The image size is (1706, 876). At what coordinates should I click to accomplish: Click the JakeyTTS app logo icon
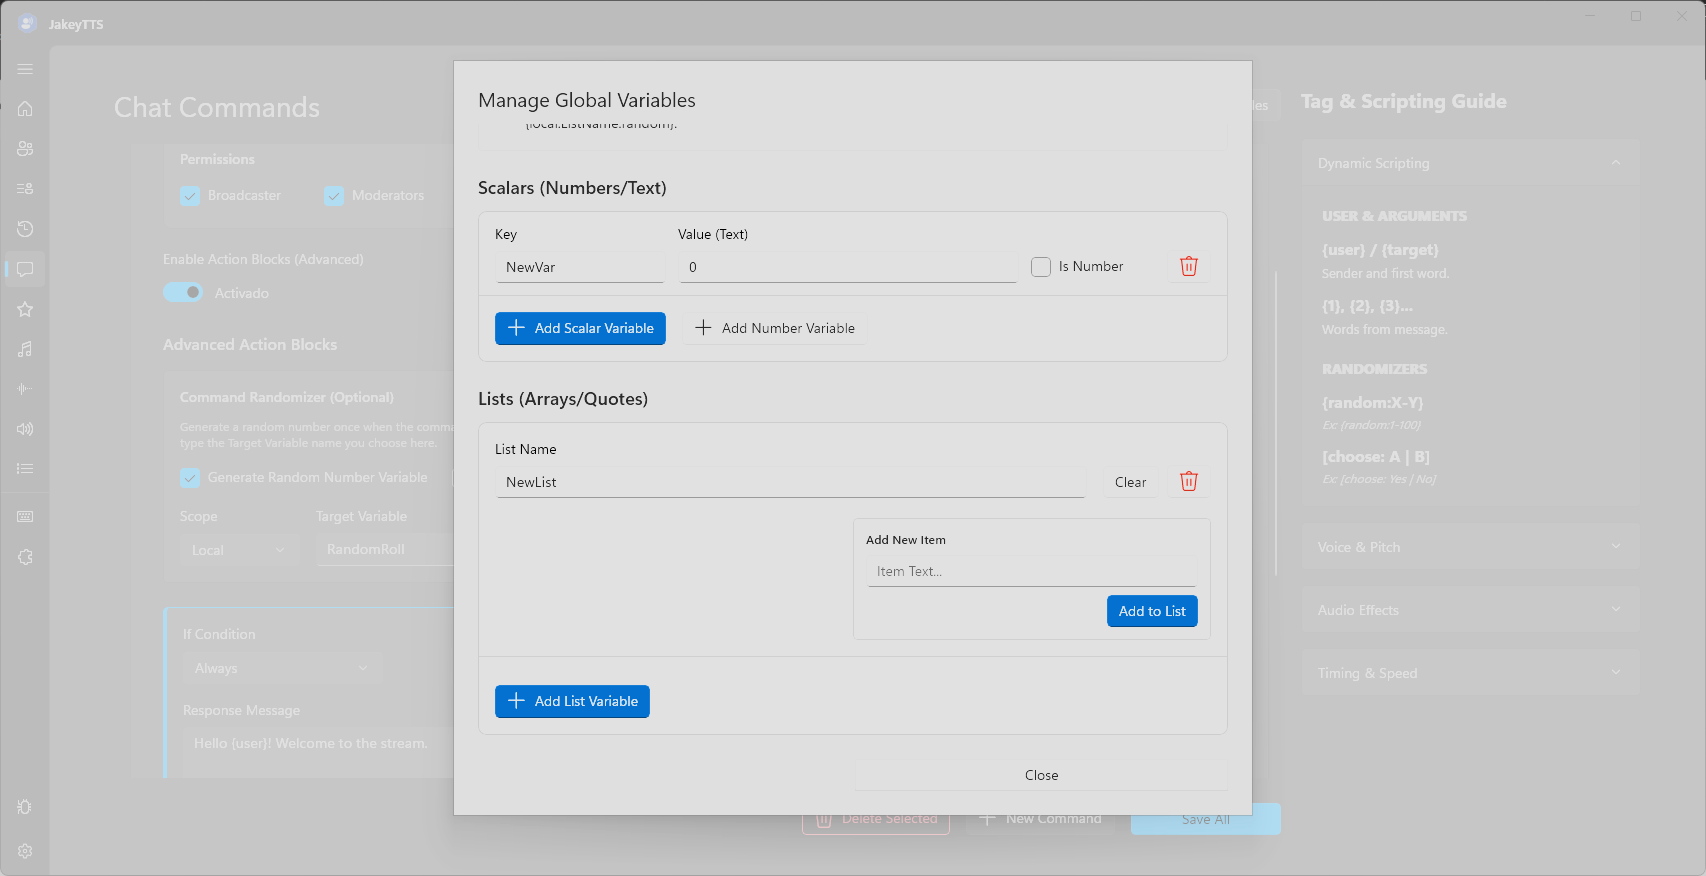(27, 23)
